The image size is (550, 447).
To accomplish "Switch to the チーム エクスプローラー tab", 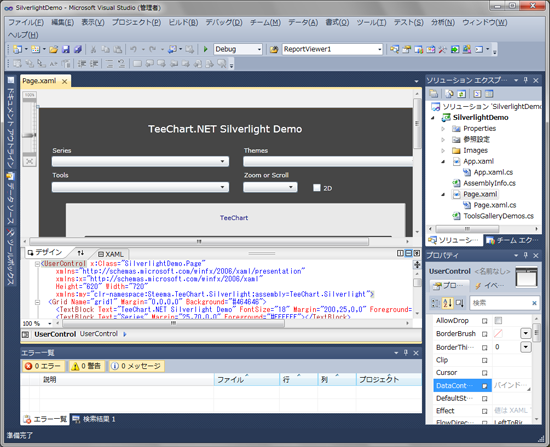I will [x=512, y=240].
